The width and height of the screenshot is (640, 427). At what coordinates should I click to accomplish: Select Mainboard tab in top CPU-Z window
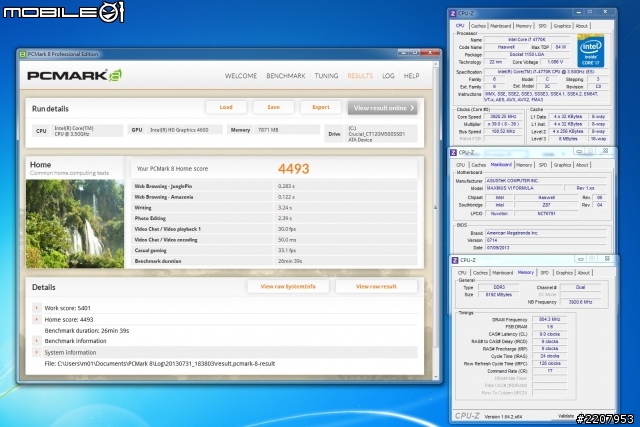point(500,26)
